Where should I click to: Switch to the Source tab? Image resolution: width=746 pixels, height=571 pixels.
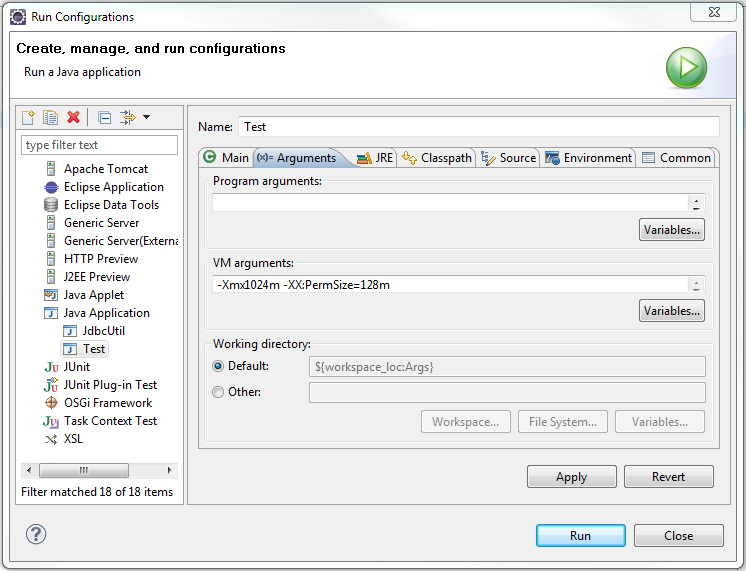(x=509, y=158)
